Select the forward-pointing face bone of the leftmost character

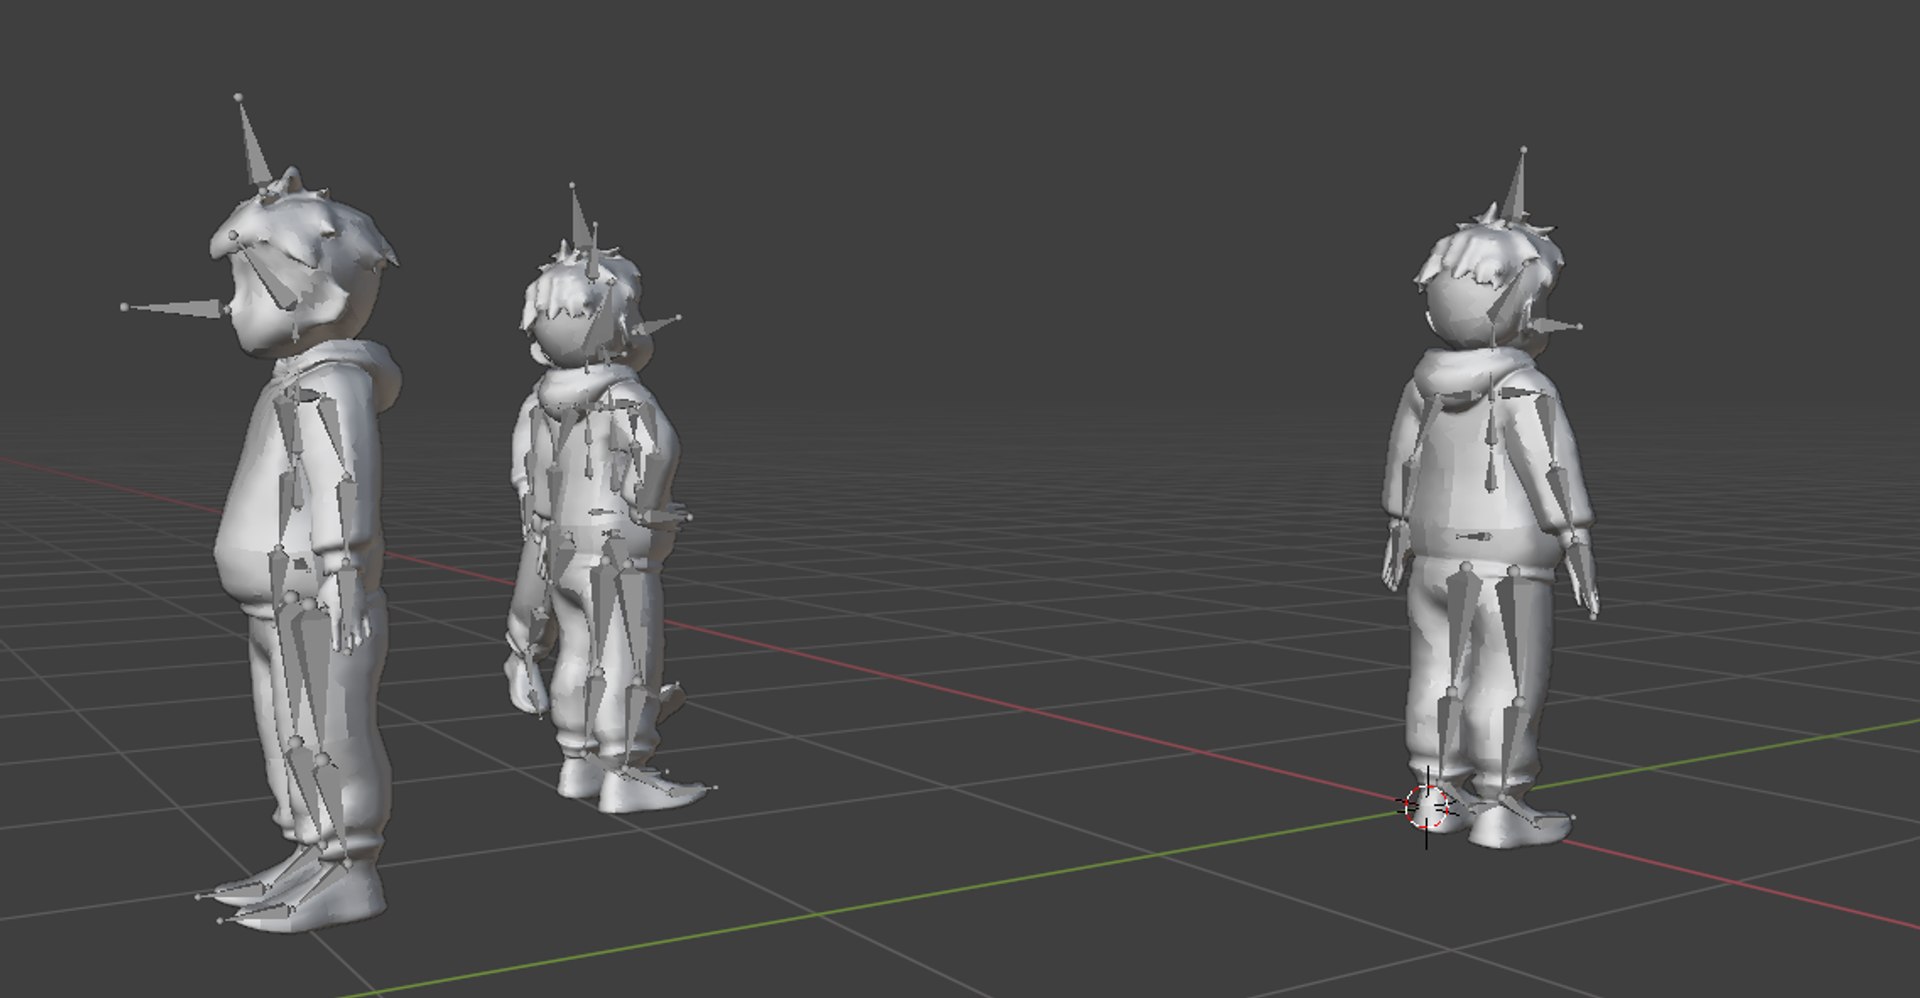(x=177, y=308)
